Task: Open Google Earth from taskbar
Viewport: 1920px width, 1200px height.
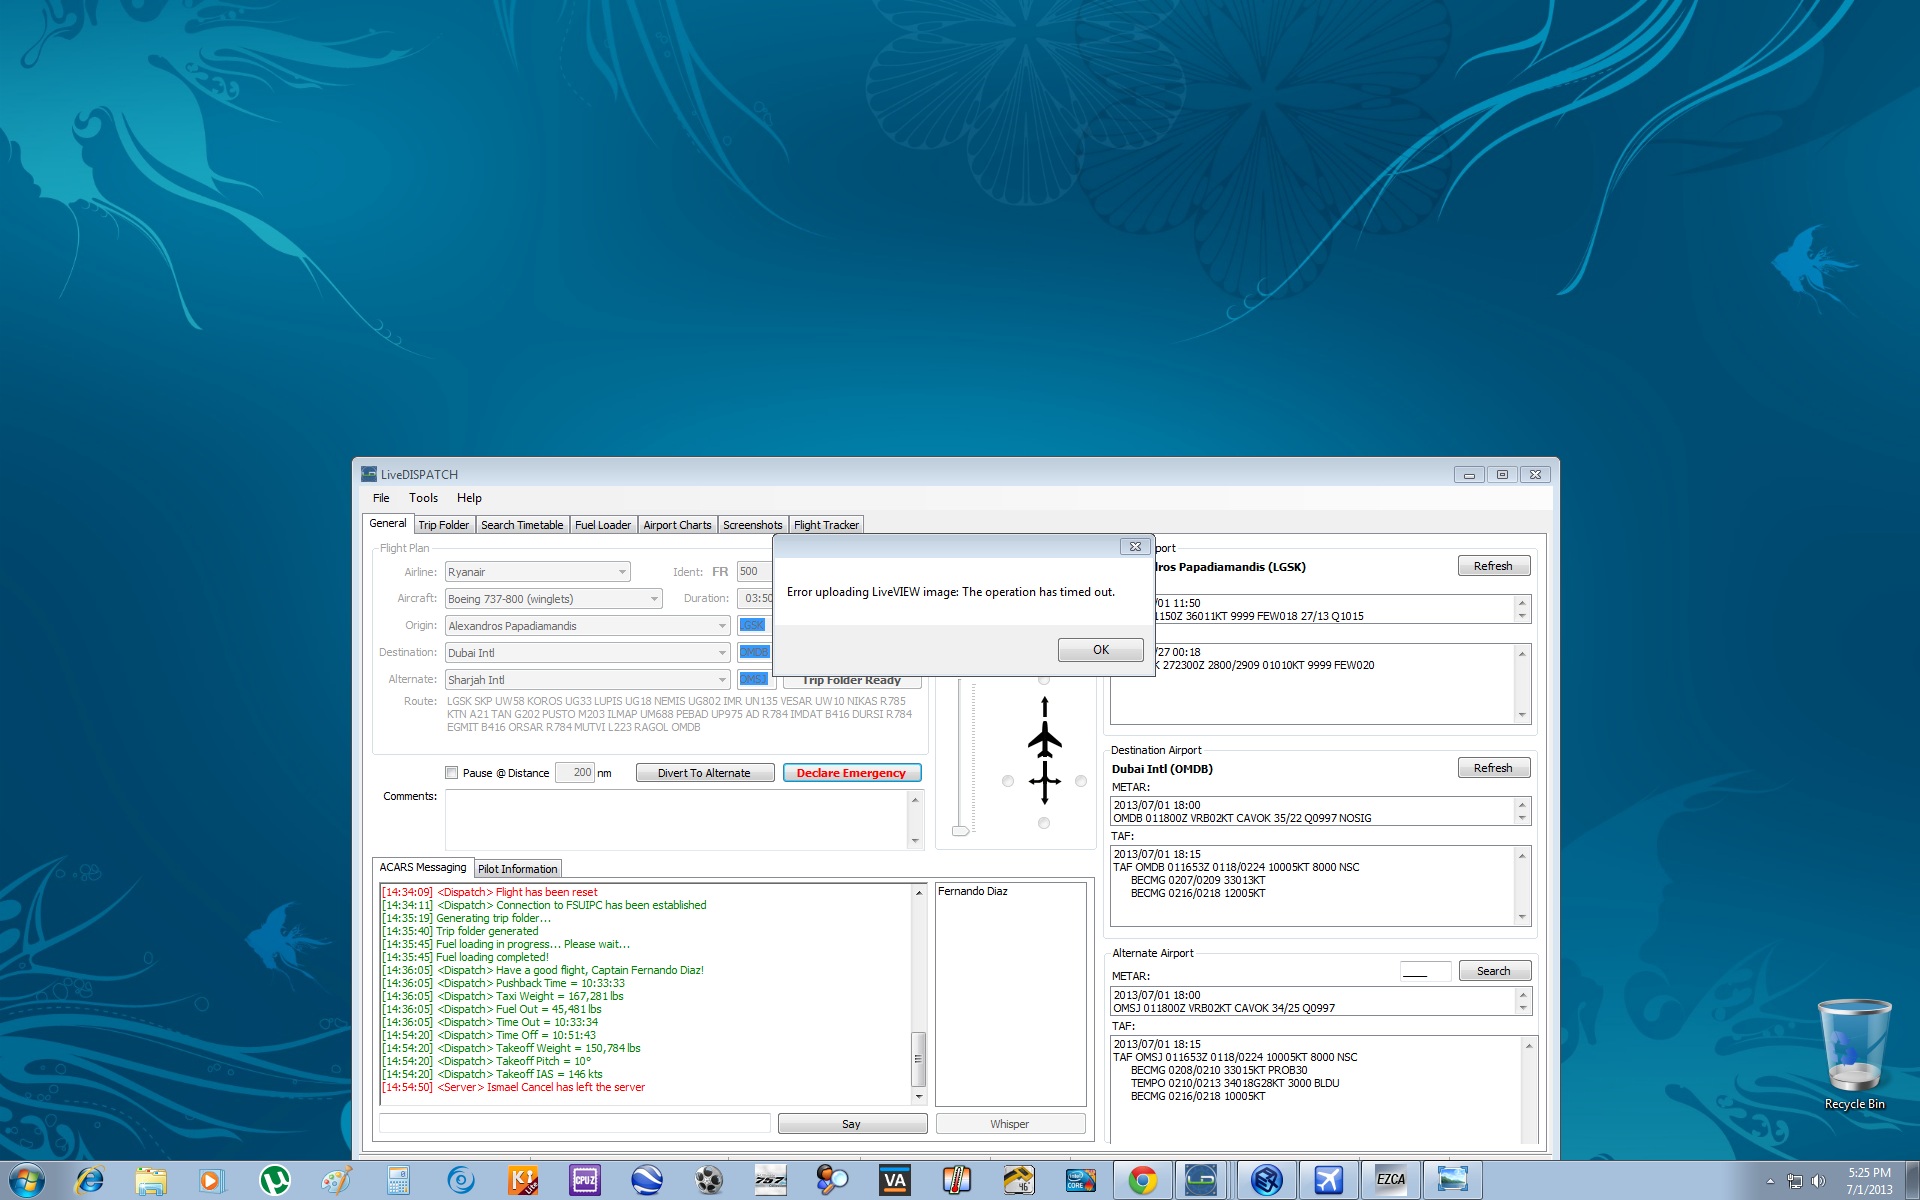Action: tap(647, 1181)
